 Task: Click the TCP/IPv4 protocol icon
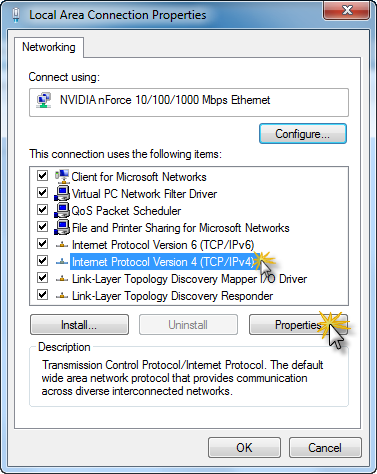[62, 262]
